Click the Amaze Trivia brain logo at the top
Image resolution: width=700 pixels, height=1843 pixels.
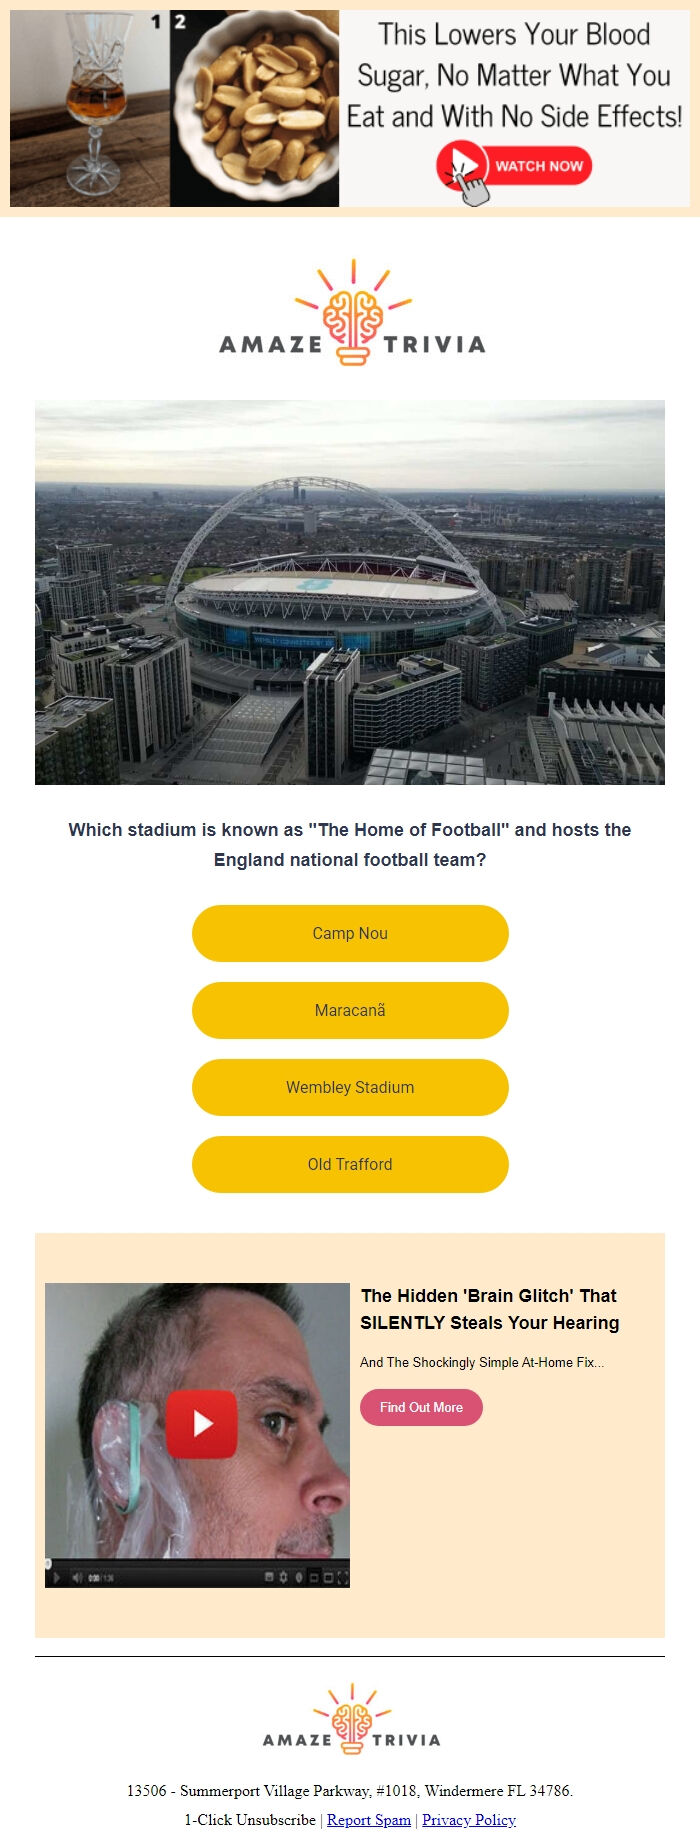pos(350,311)
